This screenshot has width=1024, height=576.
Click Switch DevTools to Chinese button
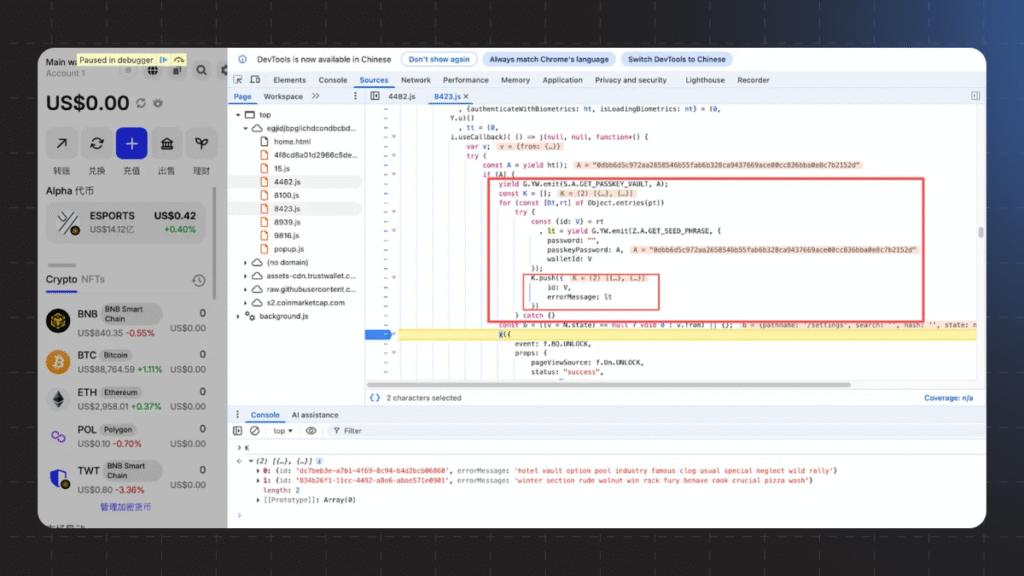click(x=676, y=60)
